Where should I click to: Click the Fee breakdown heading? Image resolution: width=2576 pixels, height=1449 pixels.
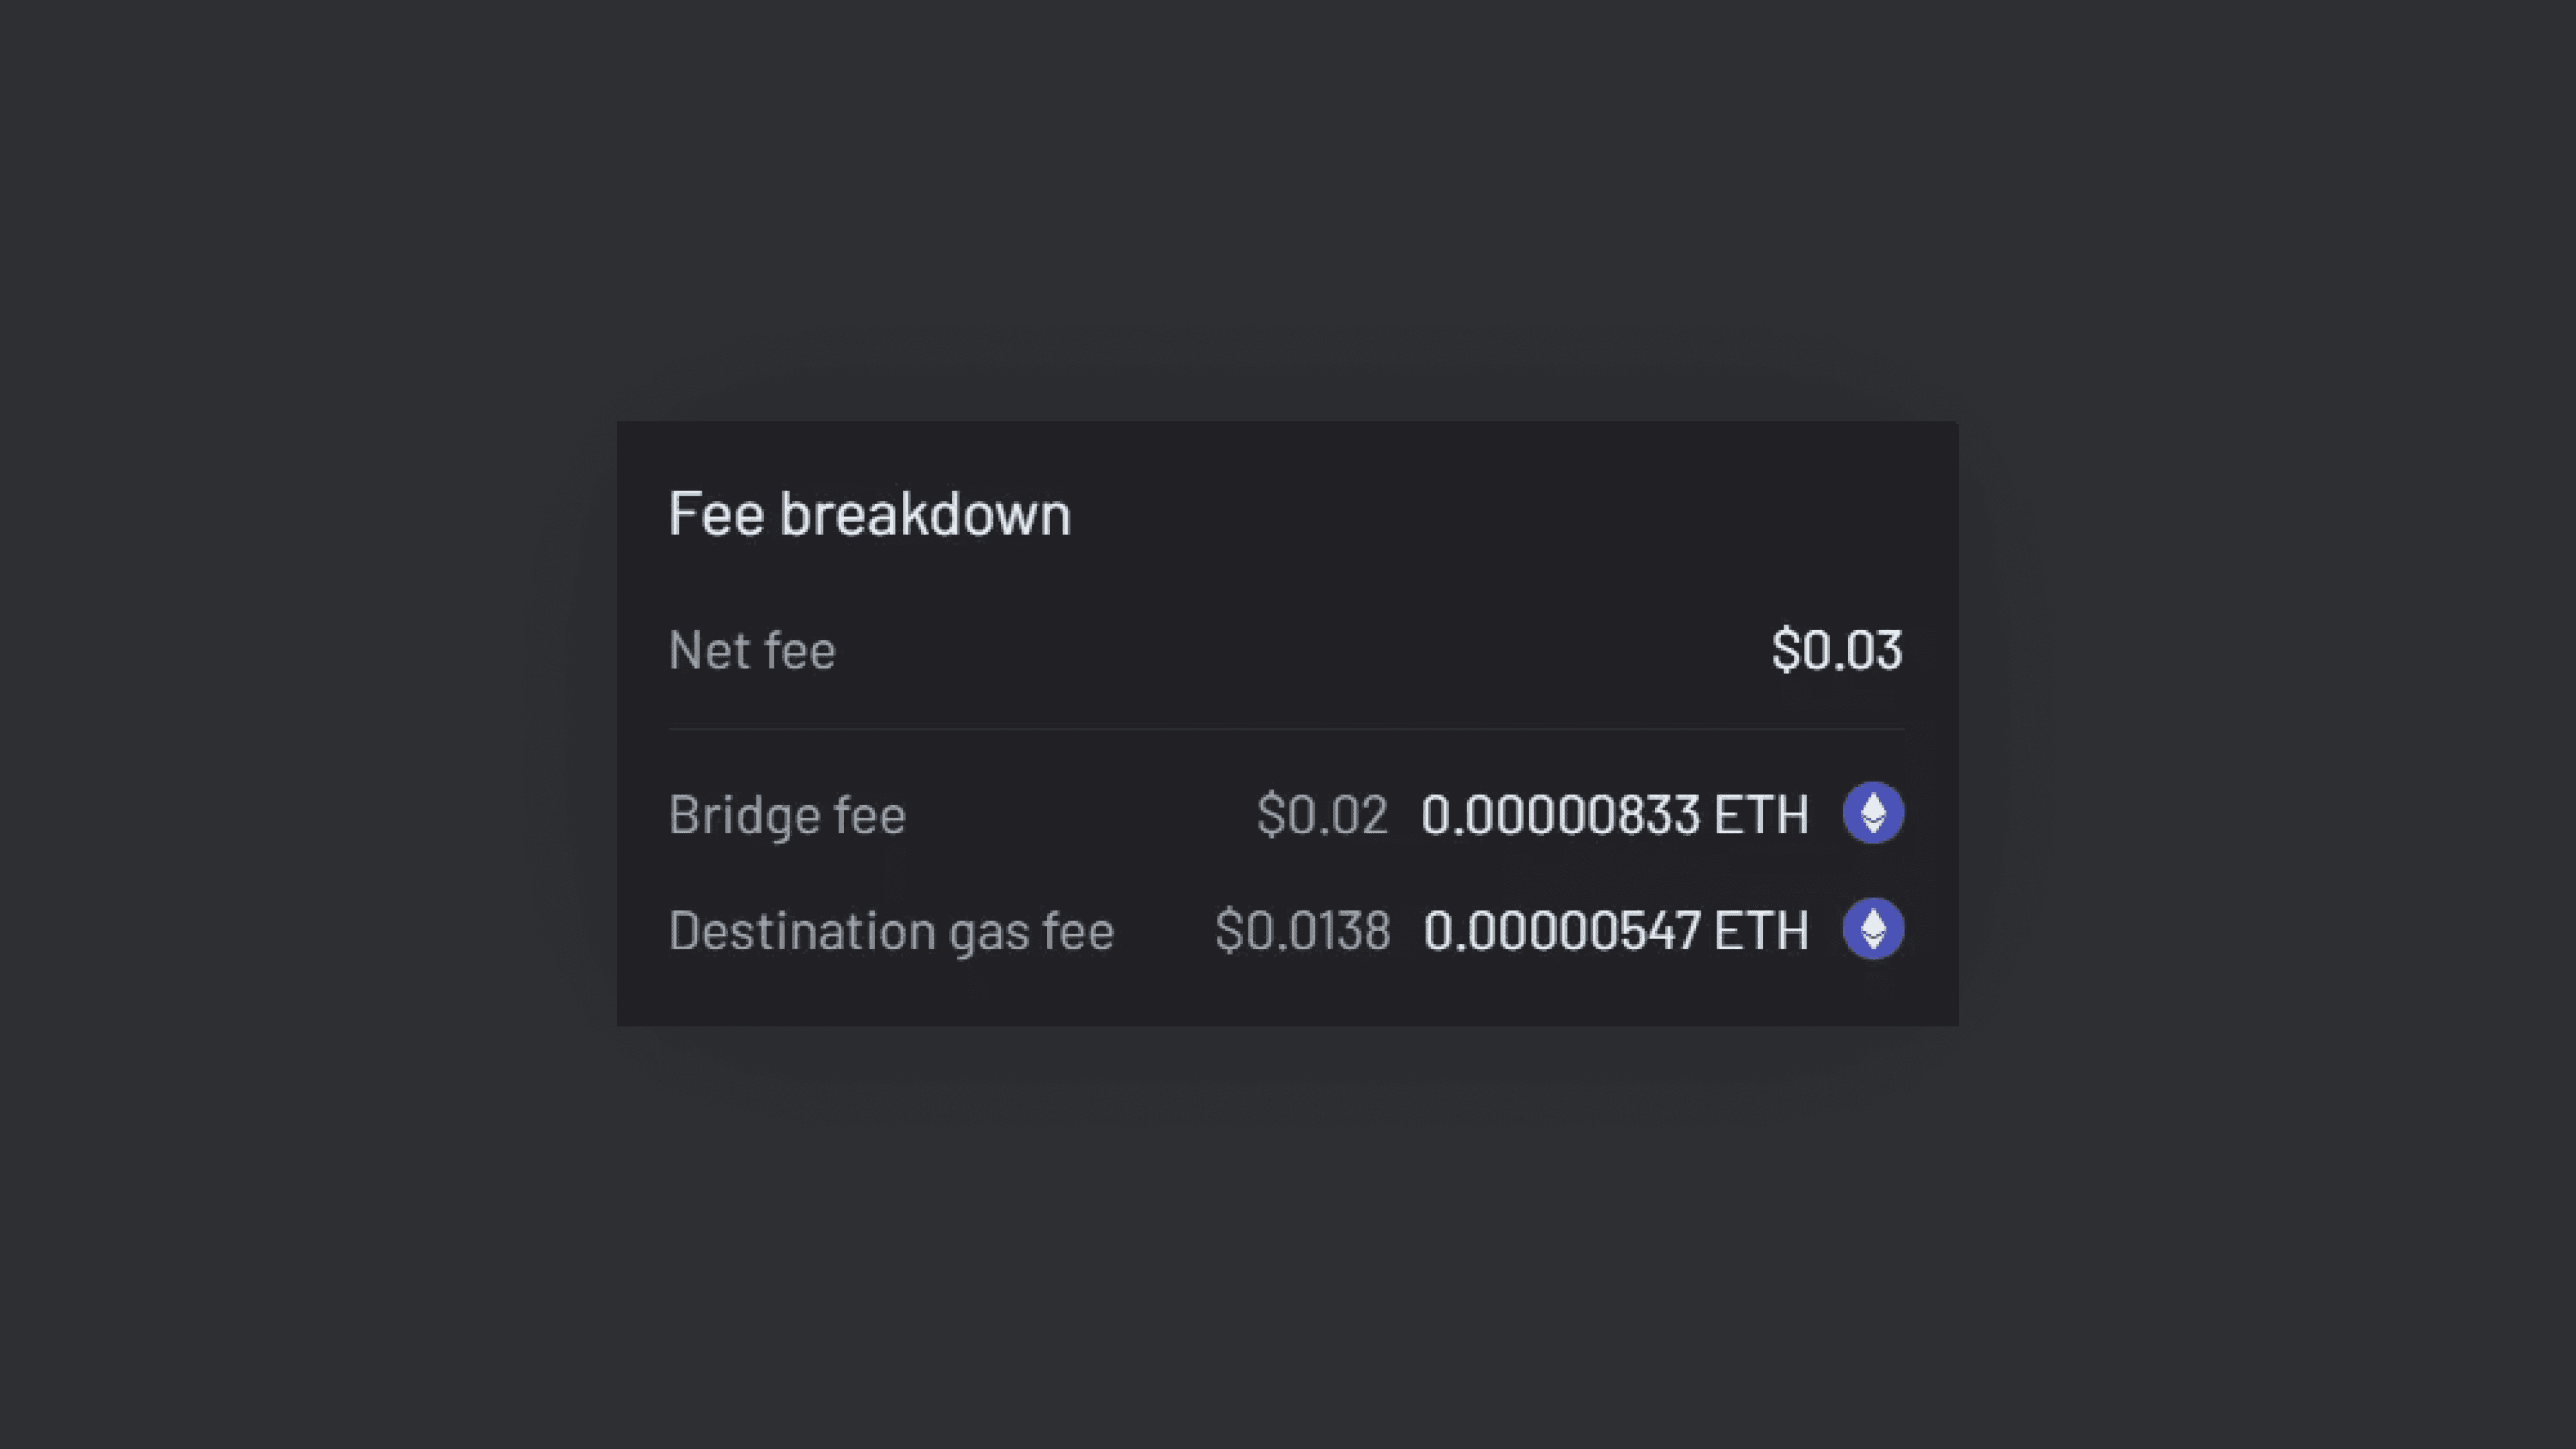tap(869, 513)
